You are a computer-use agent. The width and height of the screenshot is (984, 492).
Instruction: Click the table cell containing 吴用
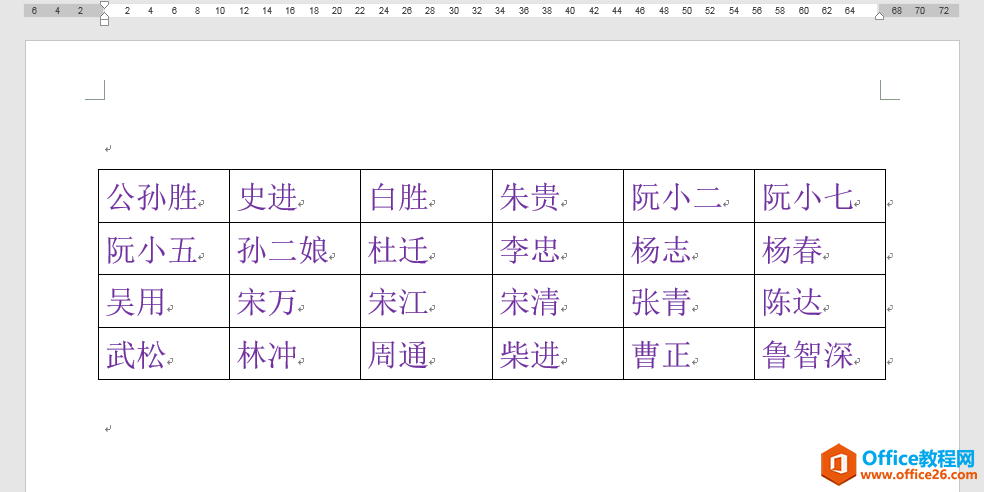(164, 301)
